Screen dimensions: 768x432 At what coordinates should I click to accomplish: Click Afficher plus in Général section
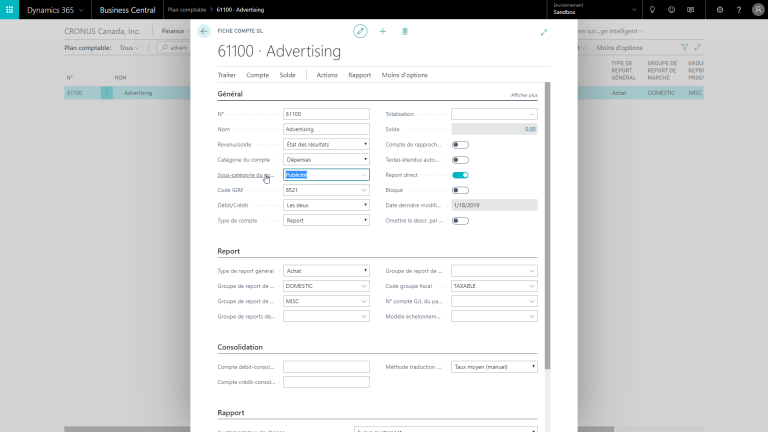pos(524,95)
